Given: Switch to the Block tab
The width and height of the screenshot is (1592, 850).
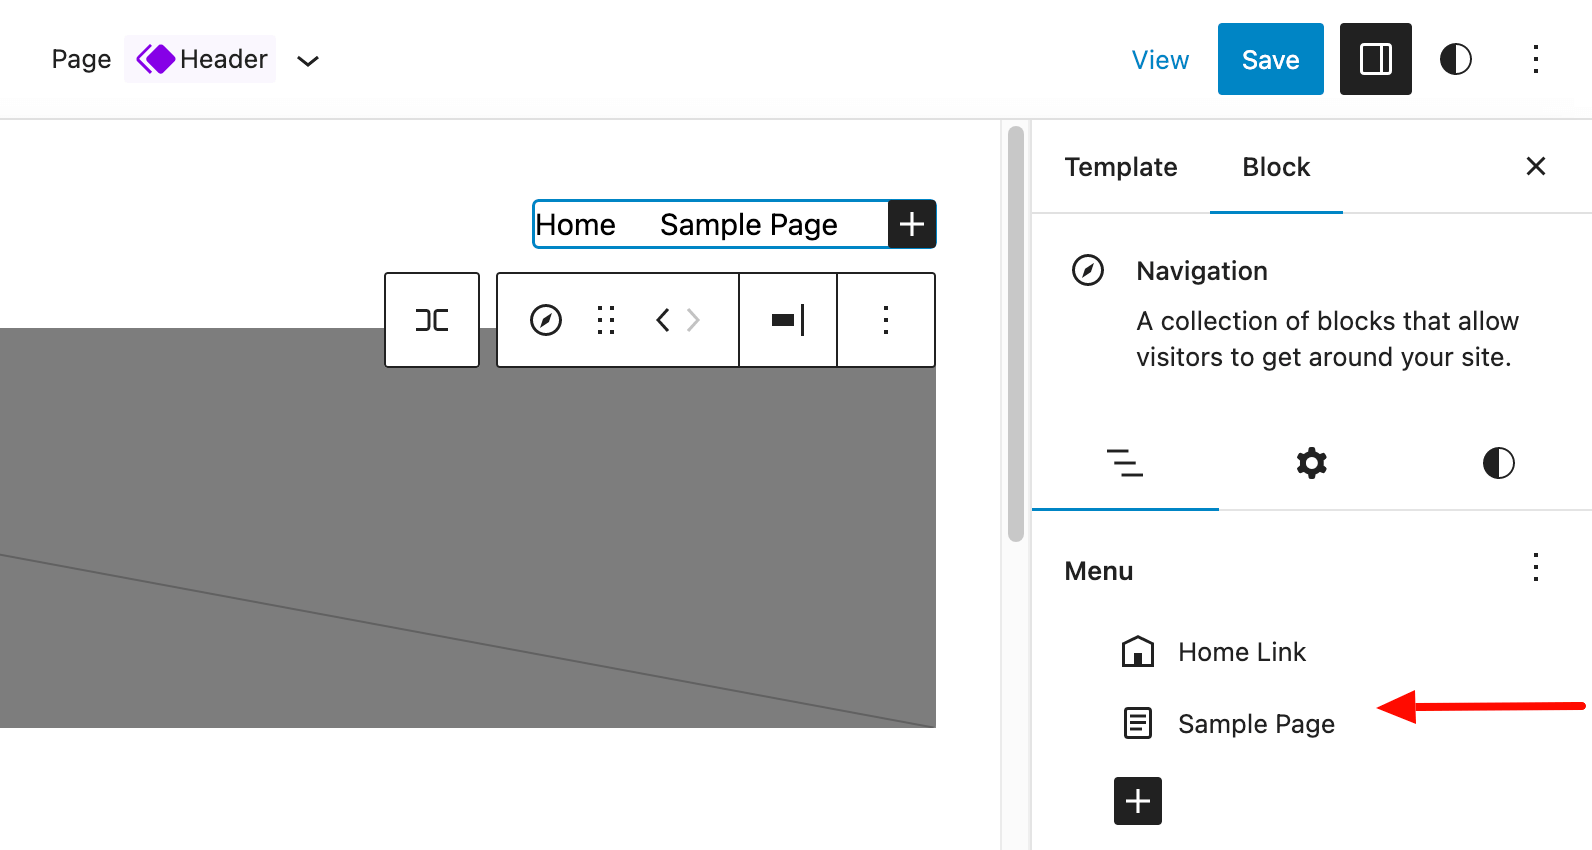Looking at the screenshot, I should click(x=1276, y=167).
